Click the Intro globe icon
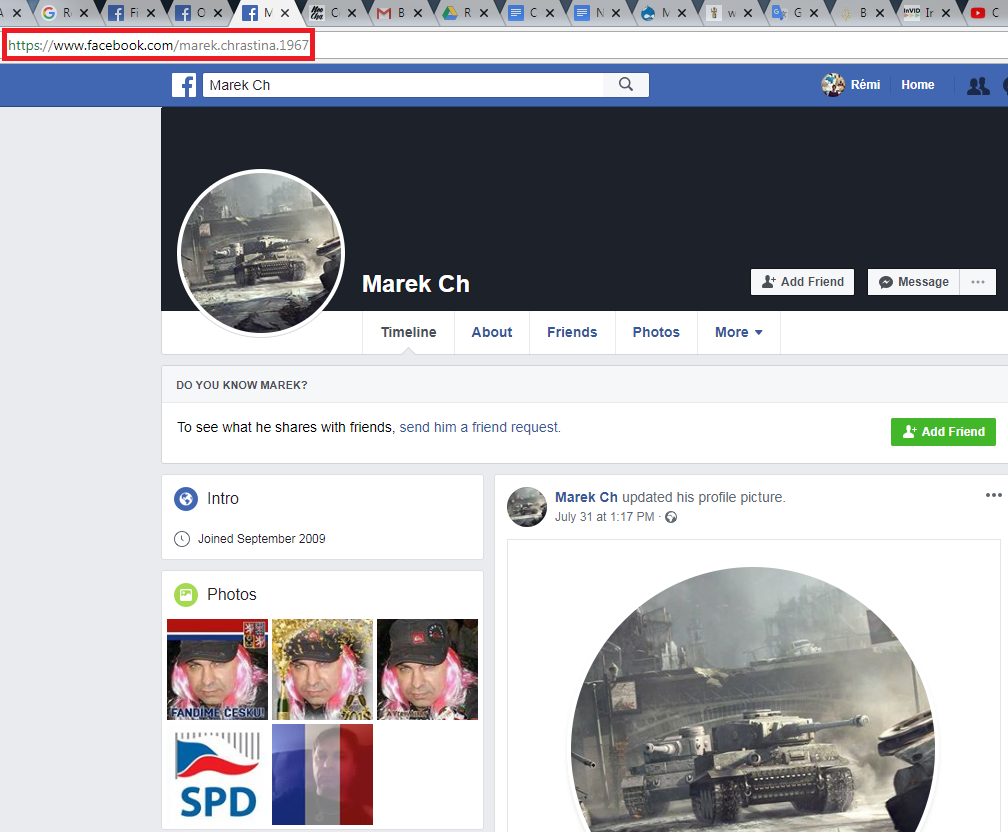 (x=186, y=499)
